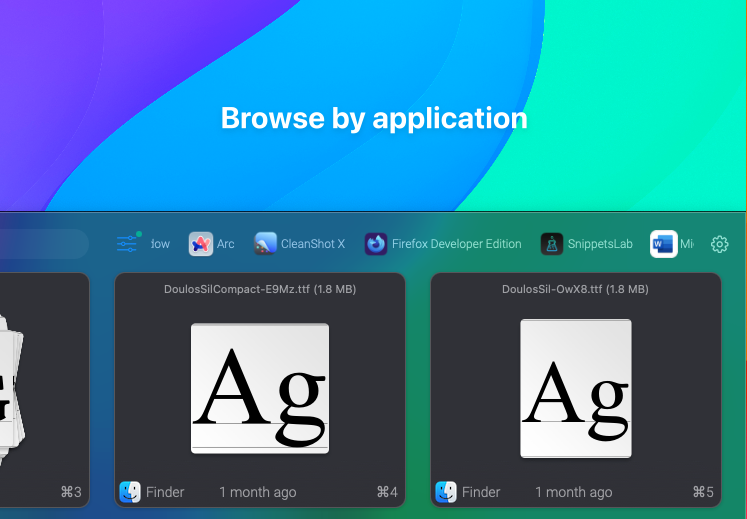747x519 pixels.
Task: Open the filter options icon
Action: tap(127, 244)
